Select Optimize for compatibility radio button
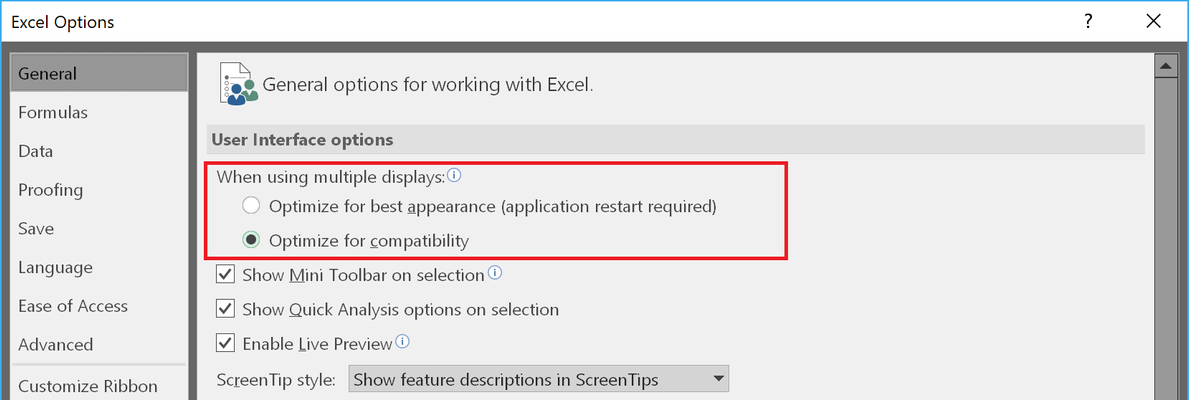Screen dimensions: 1189x400 click(251, 241)
